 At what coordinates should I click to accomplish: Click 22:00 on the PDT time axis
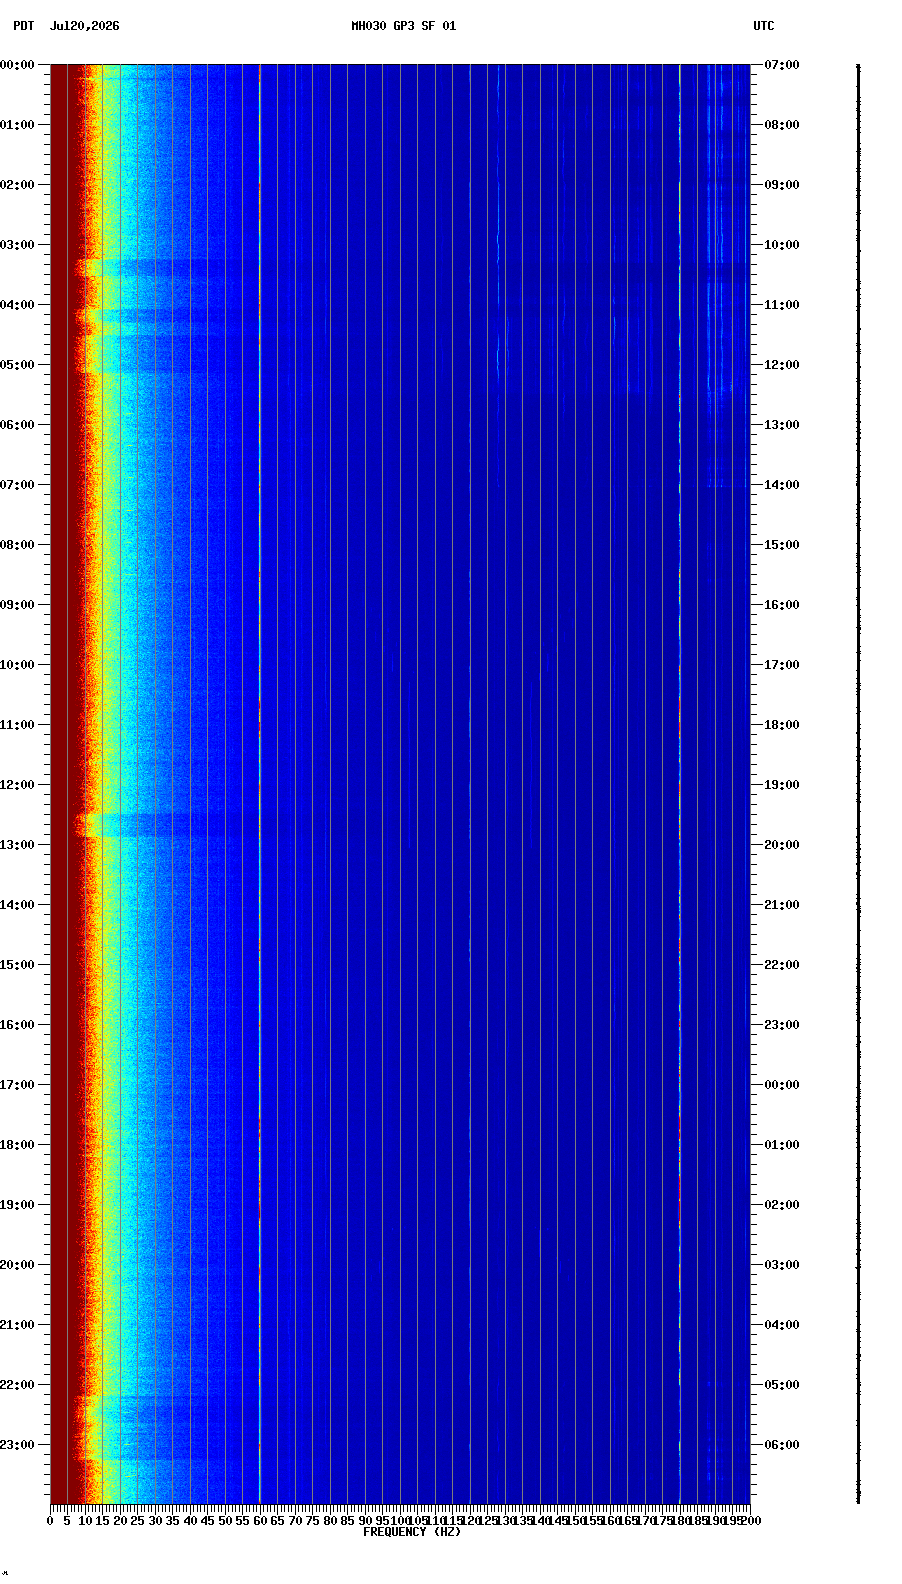coord(17,1385)
